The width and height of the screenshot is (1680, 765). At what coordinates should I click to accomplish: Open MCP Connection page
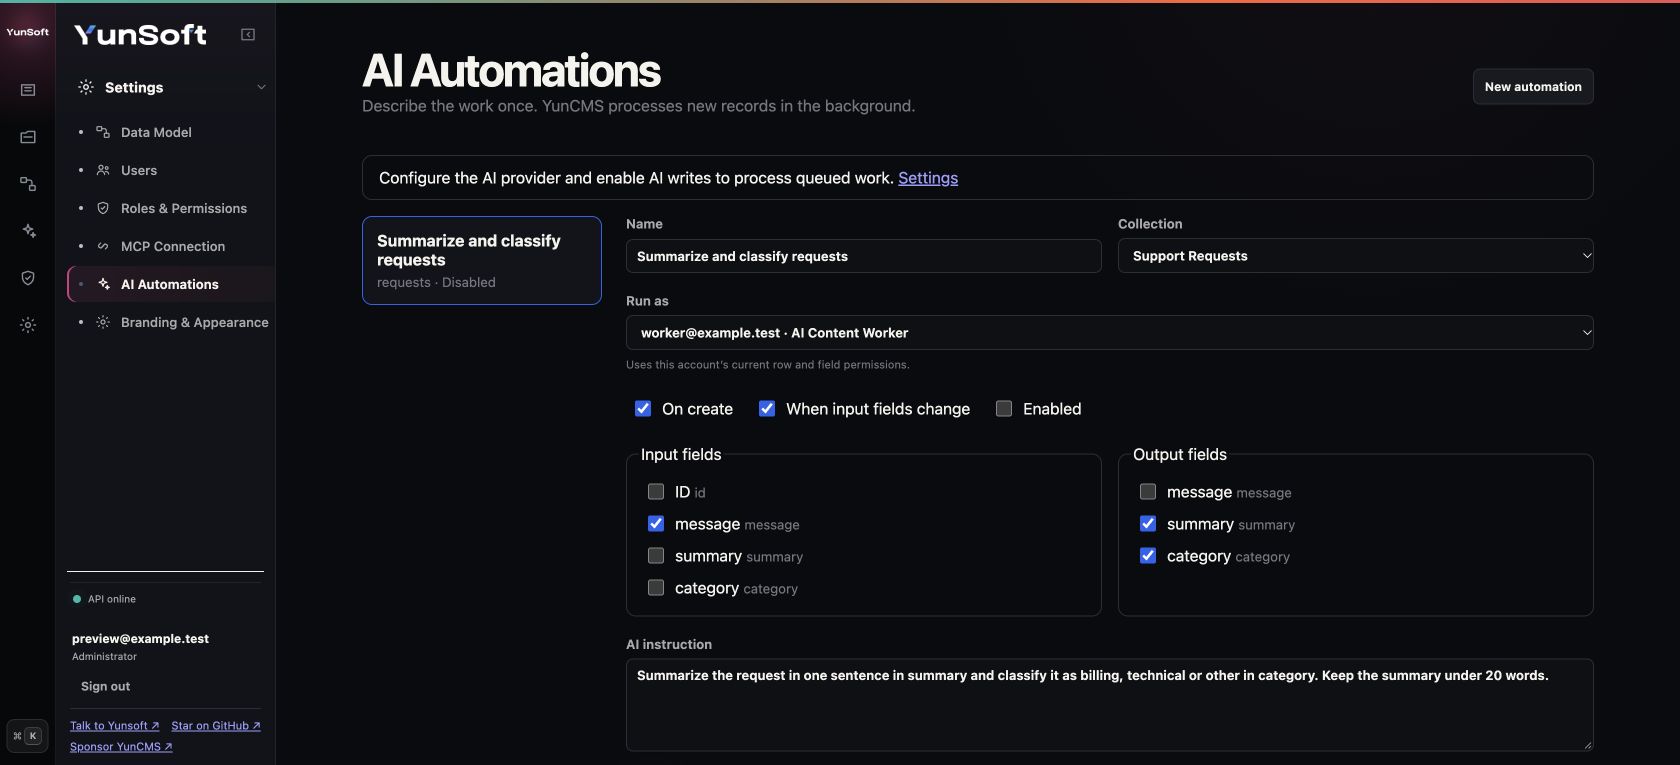click(172, 246)
